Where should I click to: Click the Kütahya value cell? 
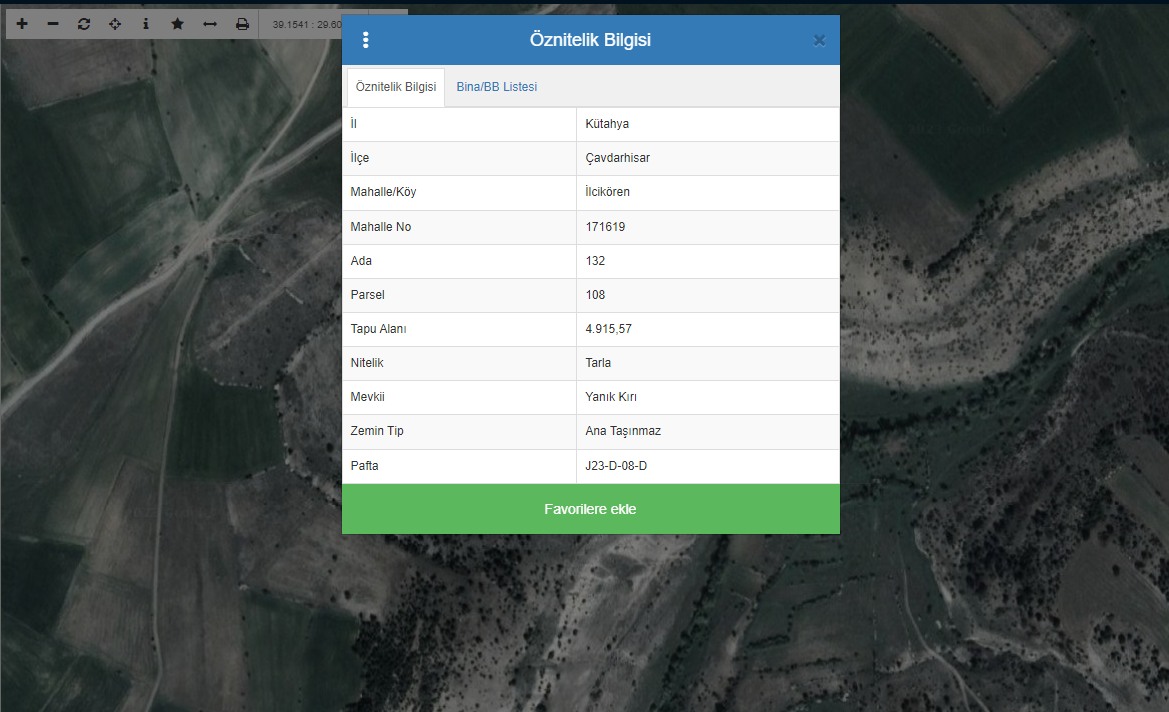click(x=607, y=124)
